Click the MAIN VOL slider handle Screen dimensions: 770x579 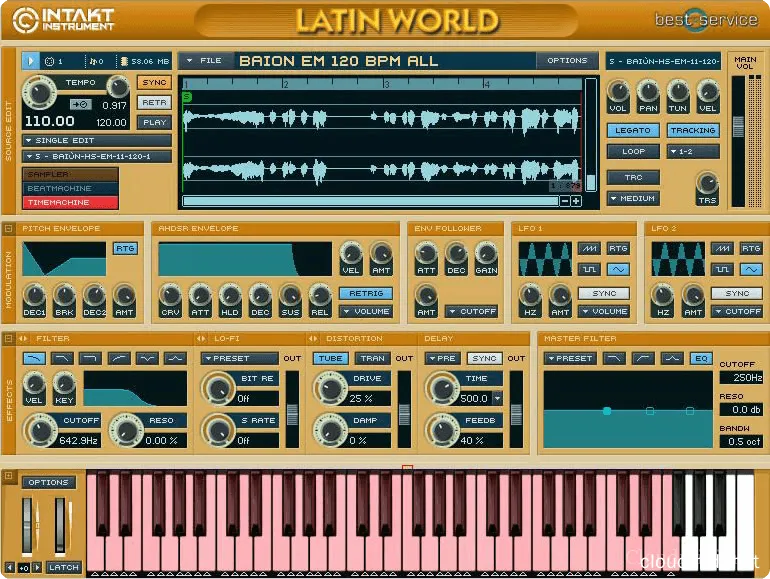pos(739,125)
